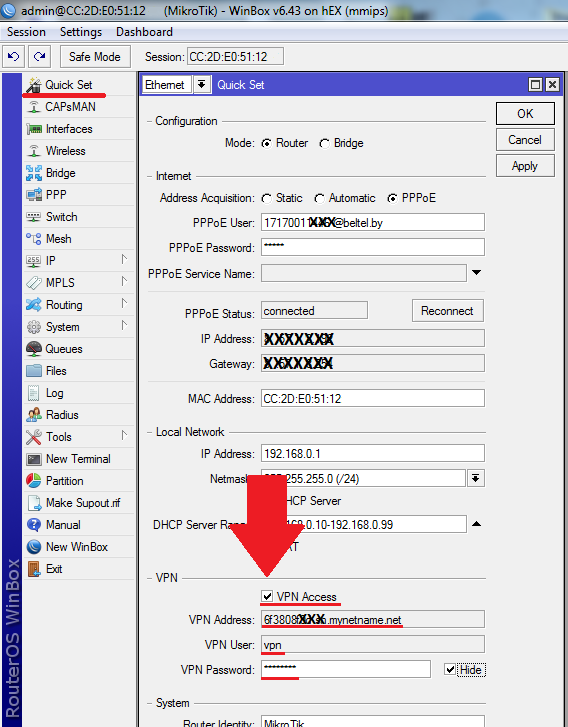Open the Radius menu icon
The image size is (568, 727).
[34, 415]
